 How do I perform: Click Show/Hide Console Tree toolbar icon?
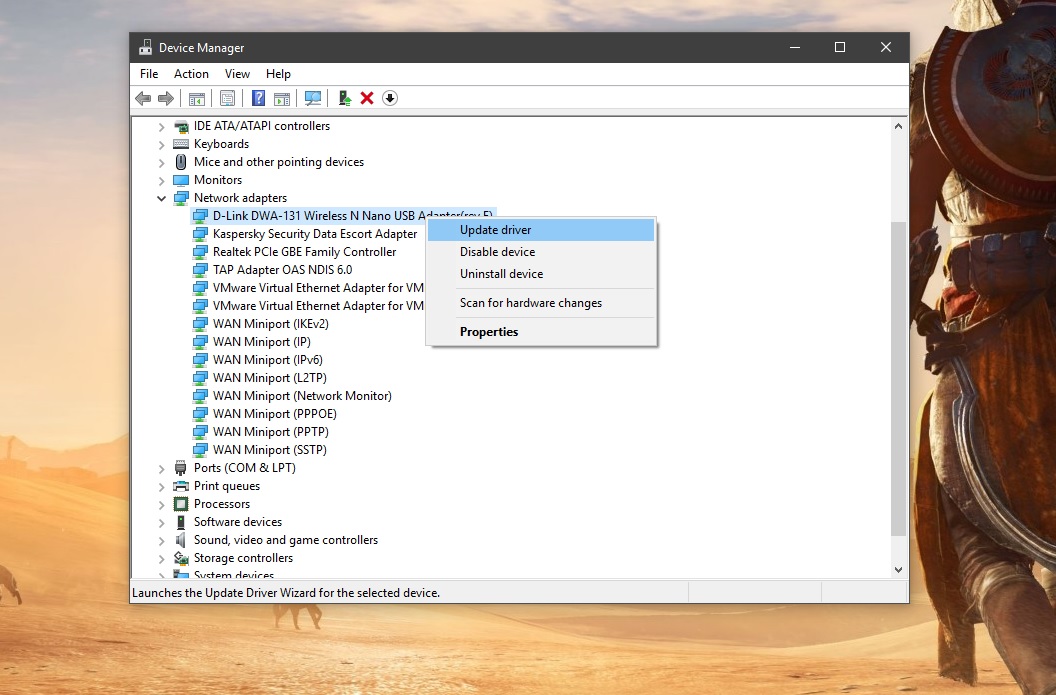coord(197,98)
